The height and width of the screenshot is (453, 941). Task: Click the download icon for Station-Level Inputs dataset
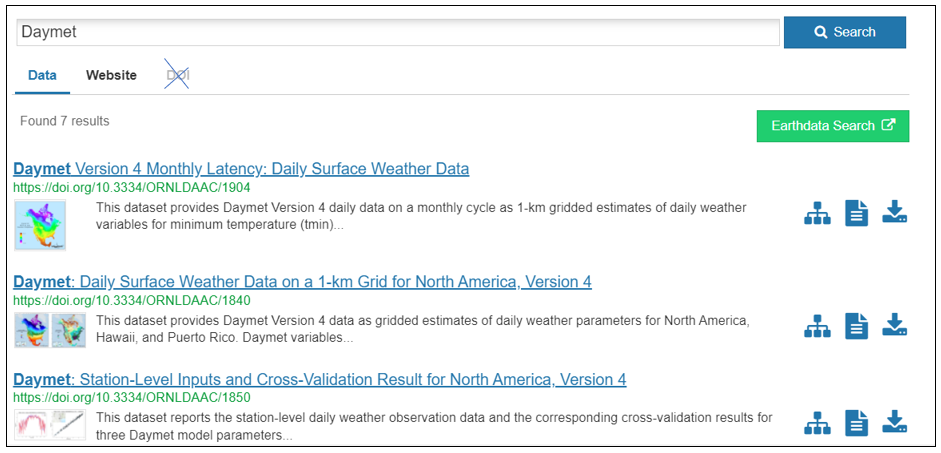tap(895, 422)
